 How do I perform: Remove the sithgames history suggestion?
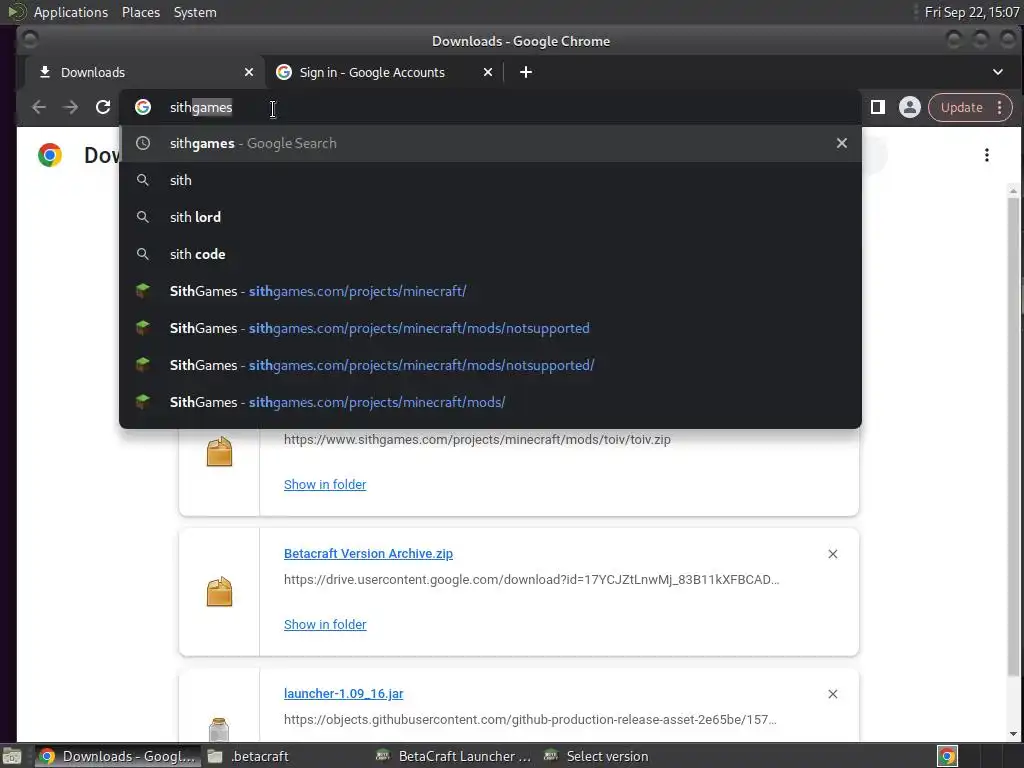(842, 143)
